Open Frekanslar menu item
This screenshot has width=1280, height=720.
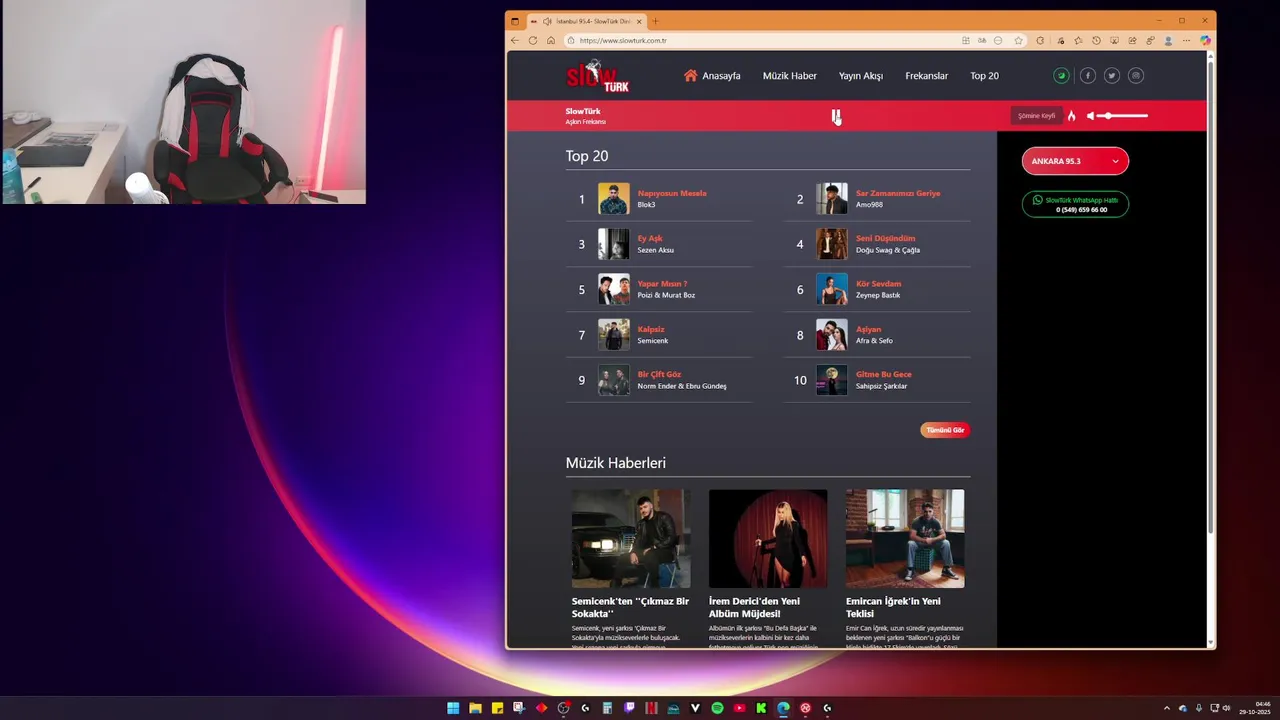tap(927, 76)
